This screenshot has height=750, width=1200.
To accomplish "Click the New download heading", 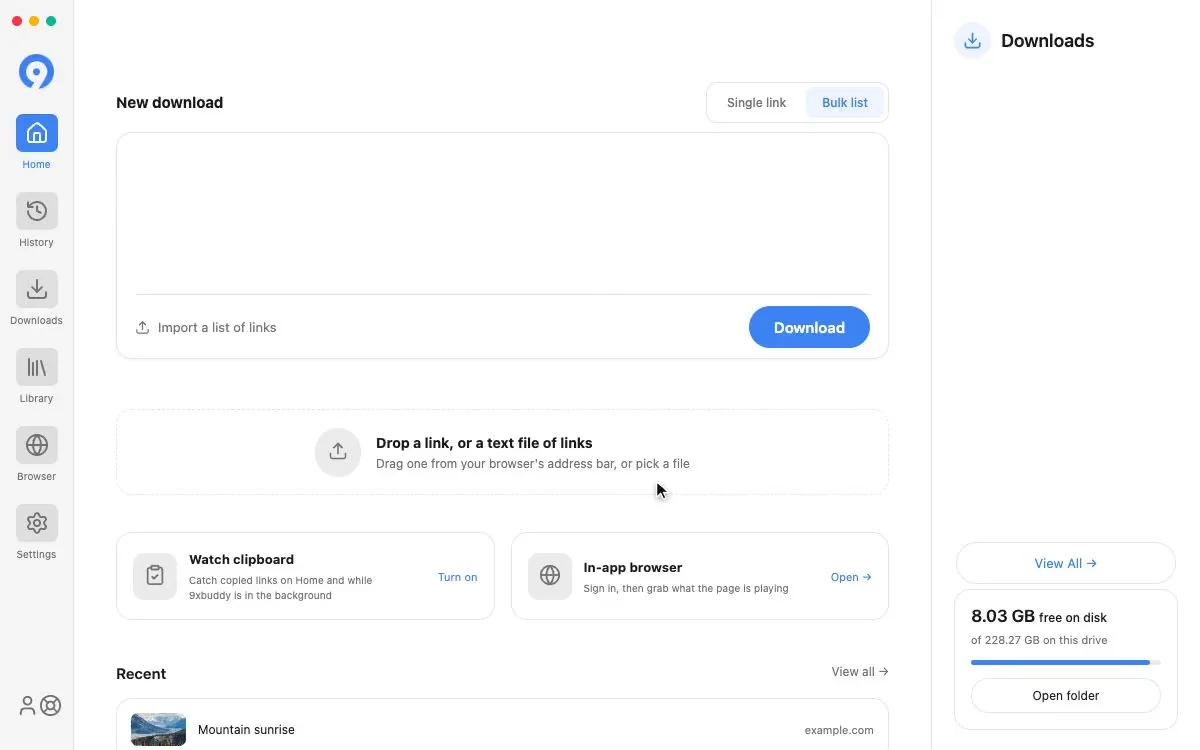I will [x=169, y=103].
